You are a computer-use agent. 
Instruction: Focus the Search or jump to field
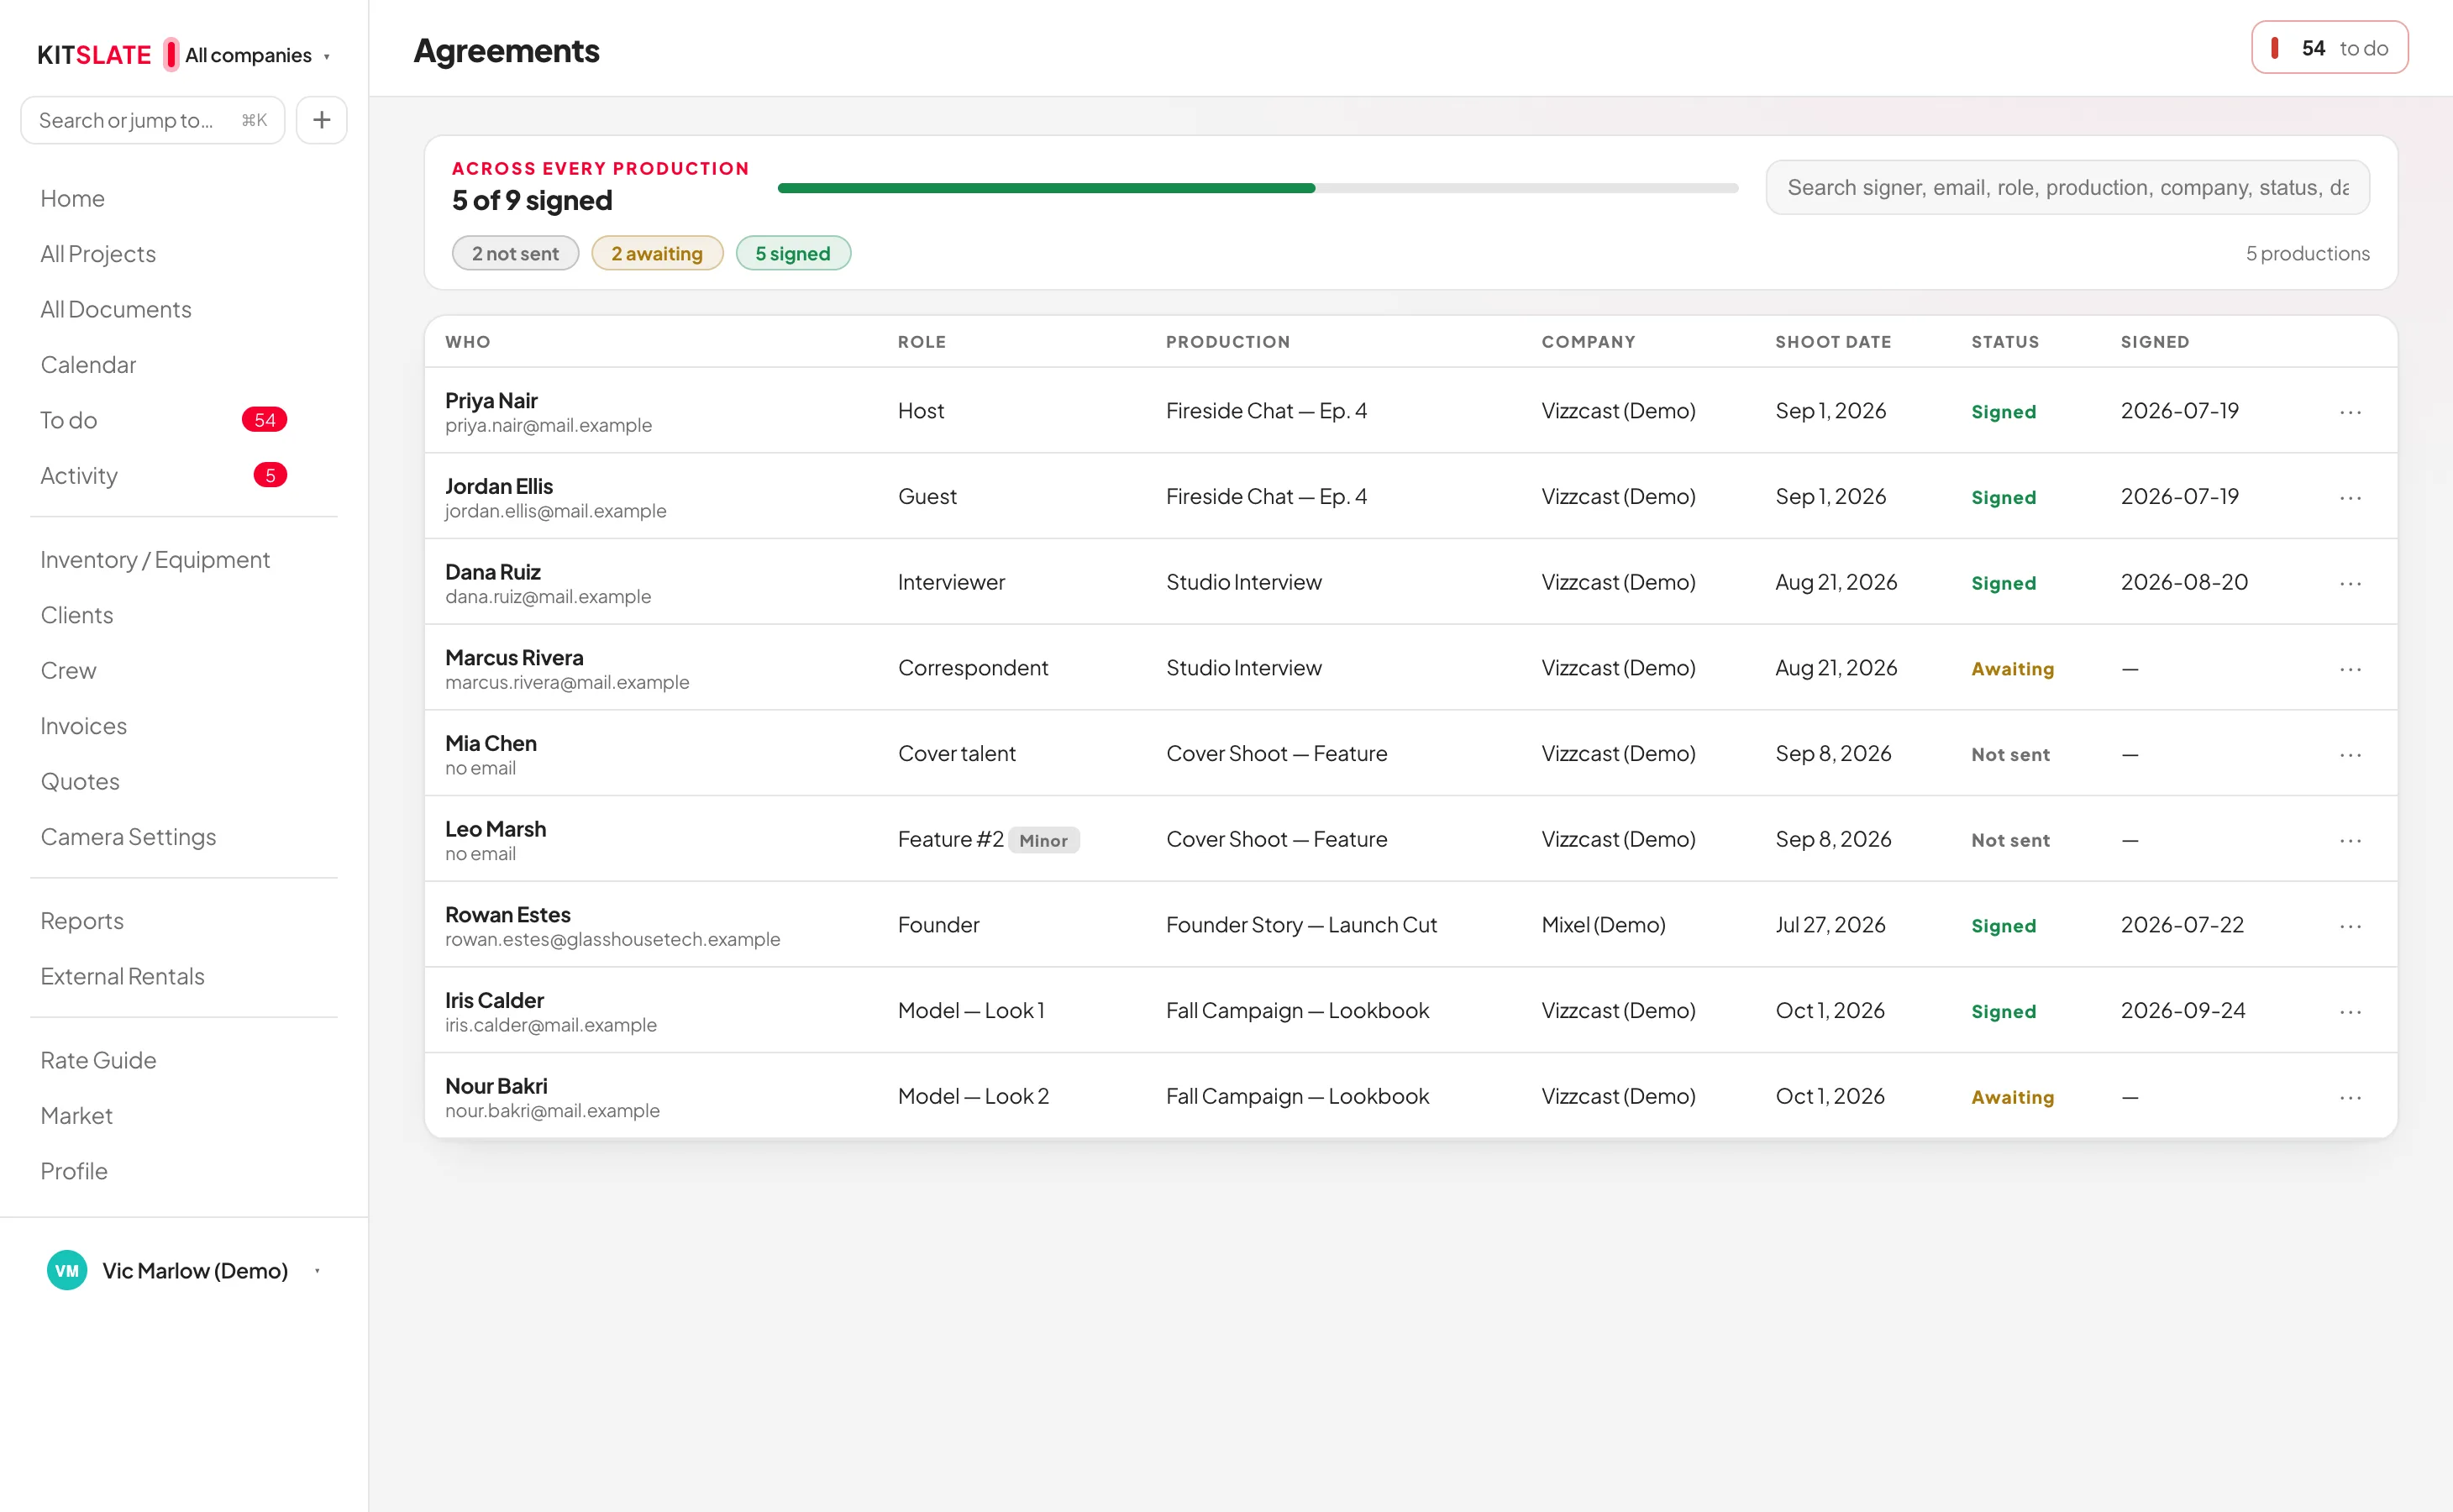point(153,120)
